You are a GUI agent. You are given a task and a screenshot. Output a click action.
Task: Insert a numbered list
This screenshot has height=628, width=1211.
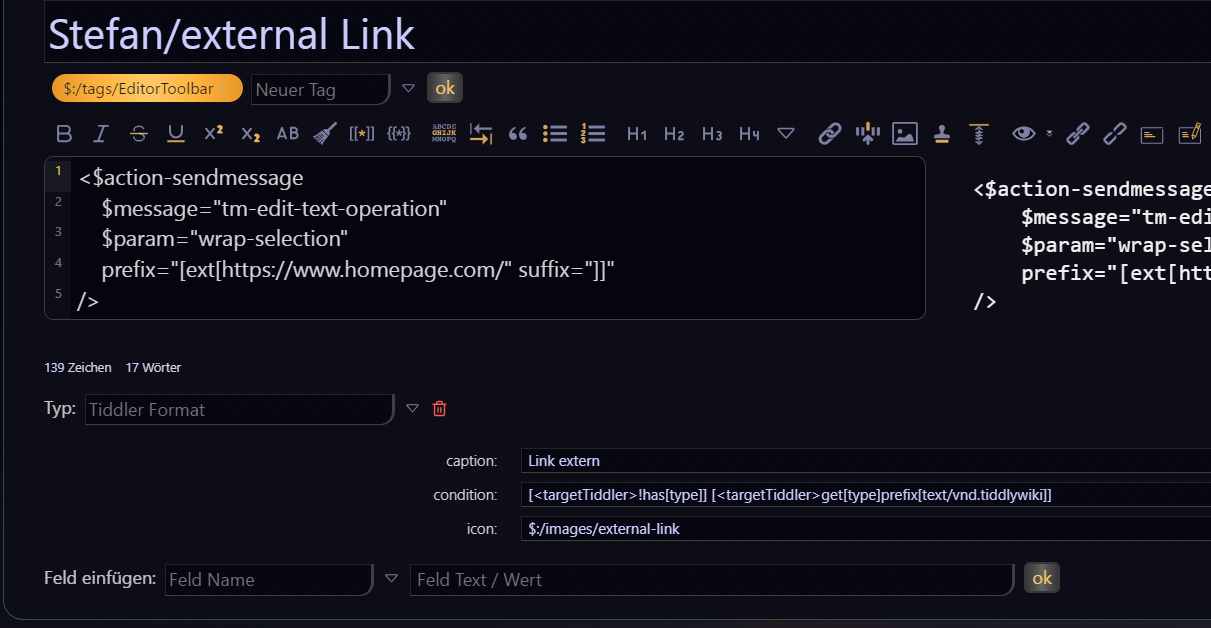(593, 134)
